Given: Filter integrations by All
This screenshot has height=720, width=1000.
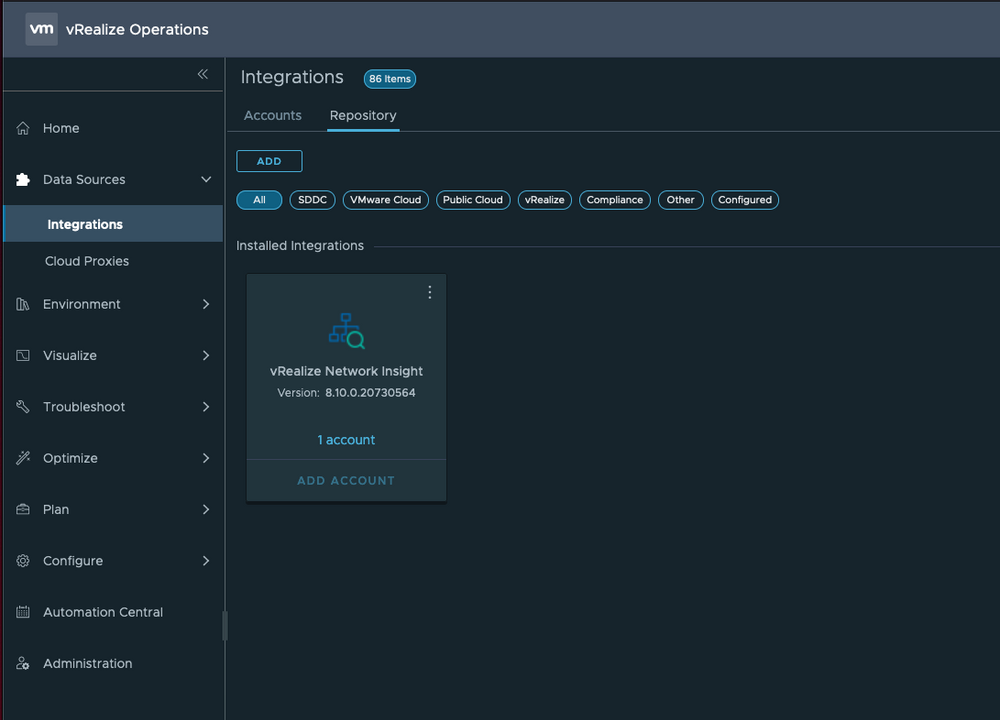Looking at the screenshot, I should [260, 200].
